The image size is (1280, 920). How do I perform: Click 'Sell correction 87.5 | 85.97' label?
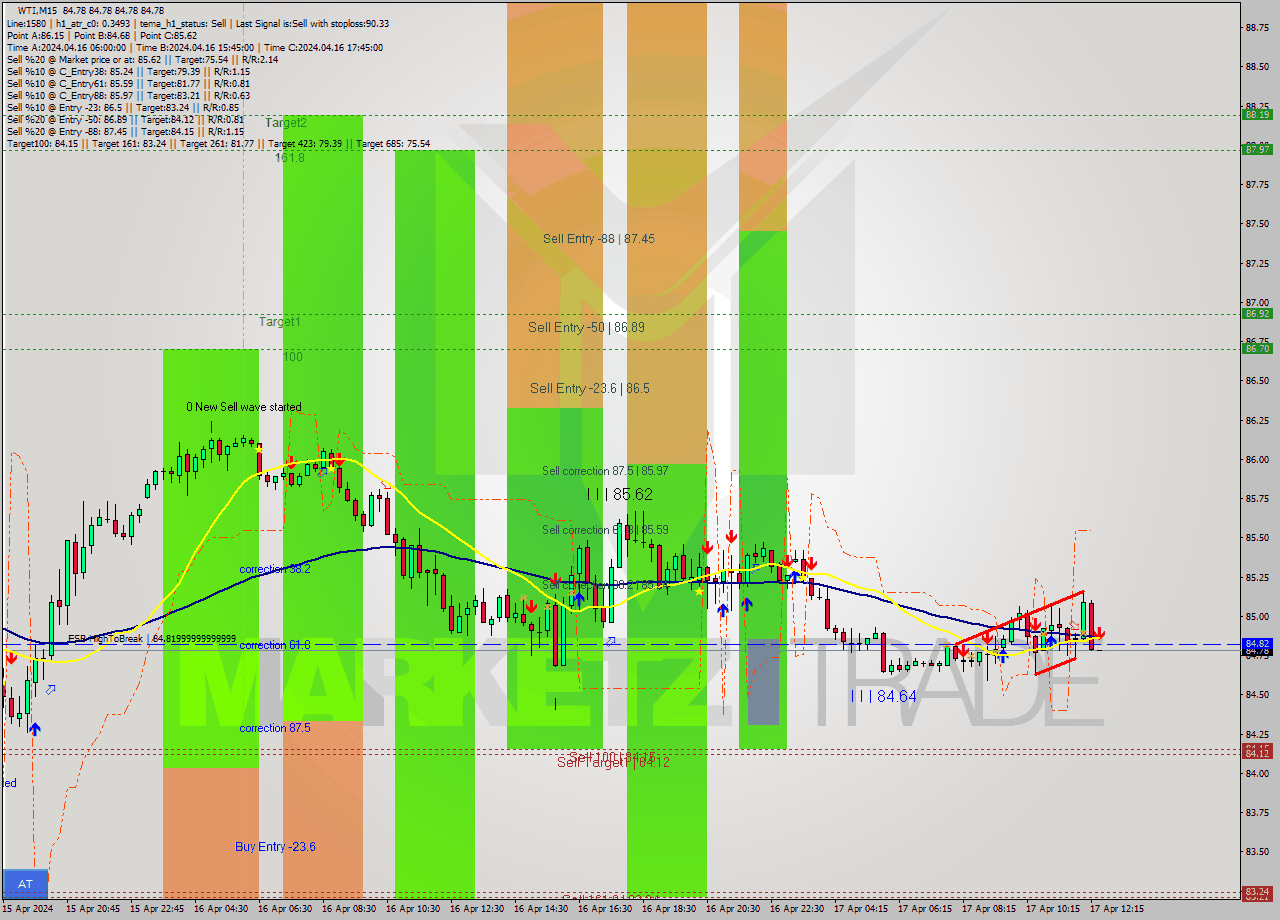point(605,471)
